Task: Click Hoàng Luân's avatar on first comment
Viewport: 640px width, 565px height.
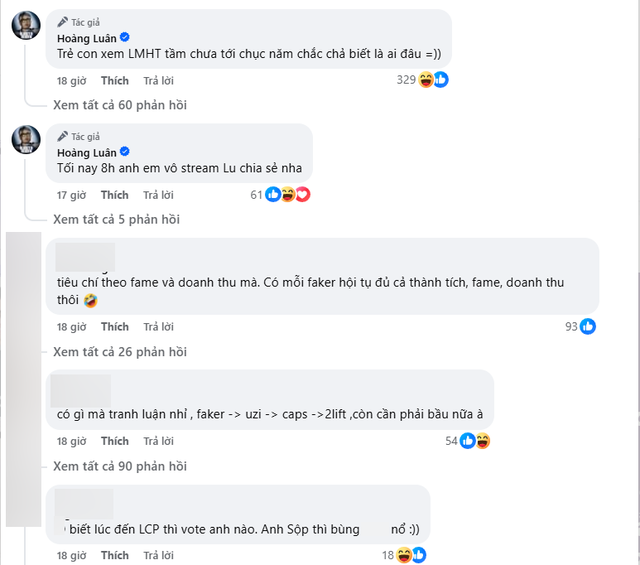Action: [26, 25]
